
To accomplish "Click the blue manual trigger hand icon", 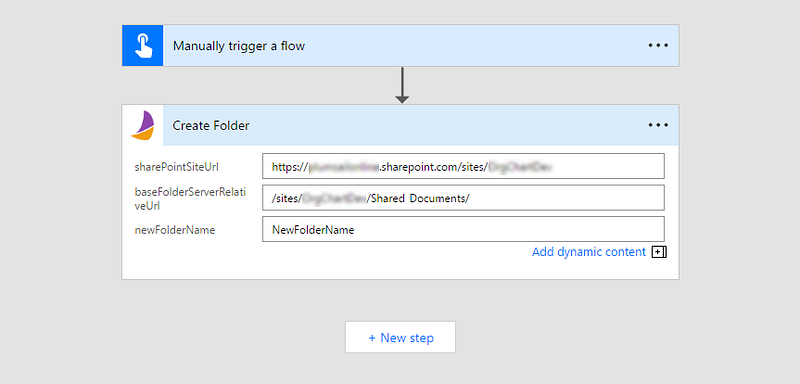I will point(142,45).
